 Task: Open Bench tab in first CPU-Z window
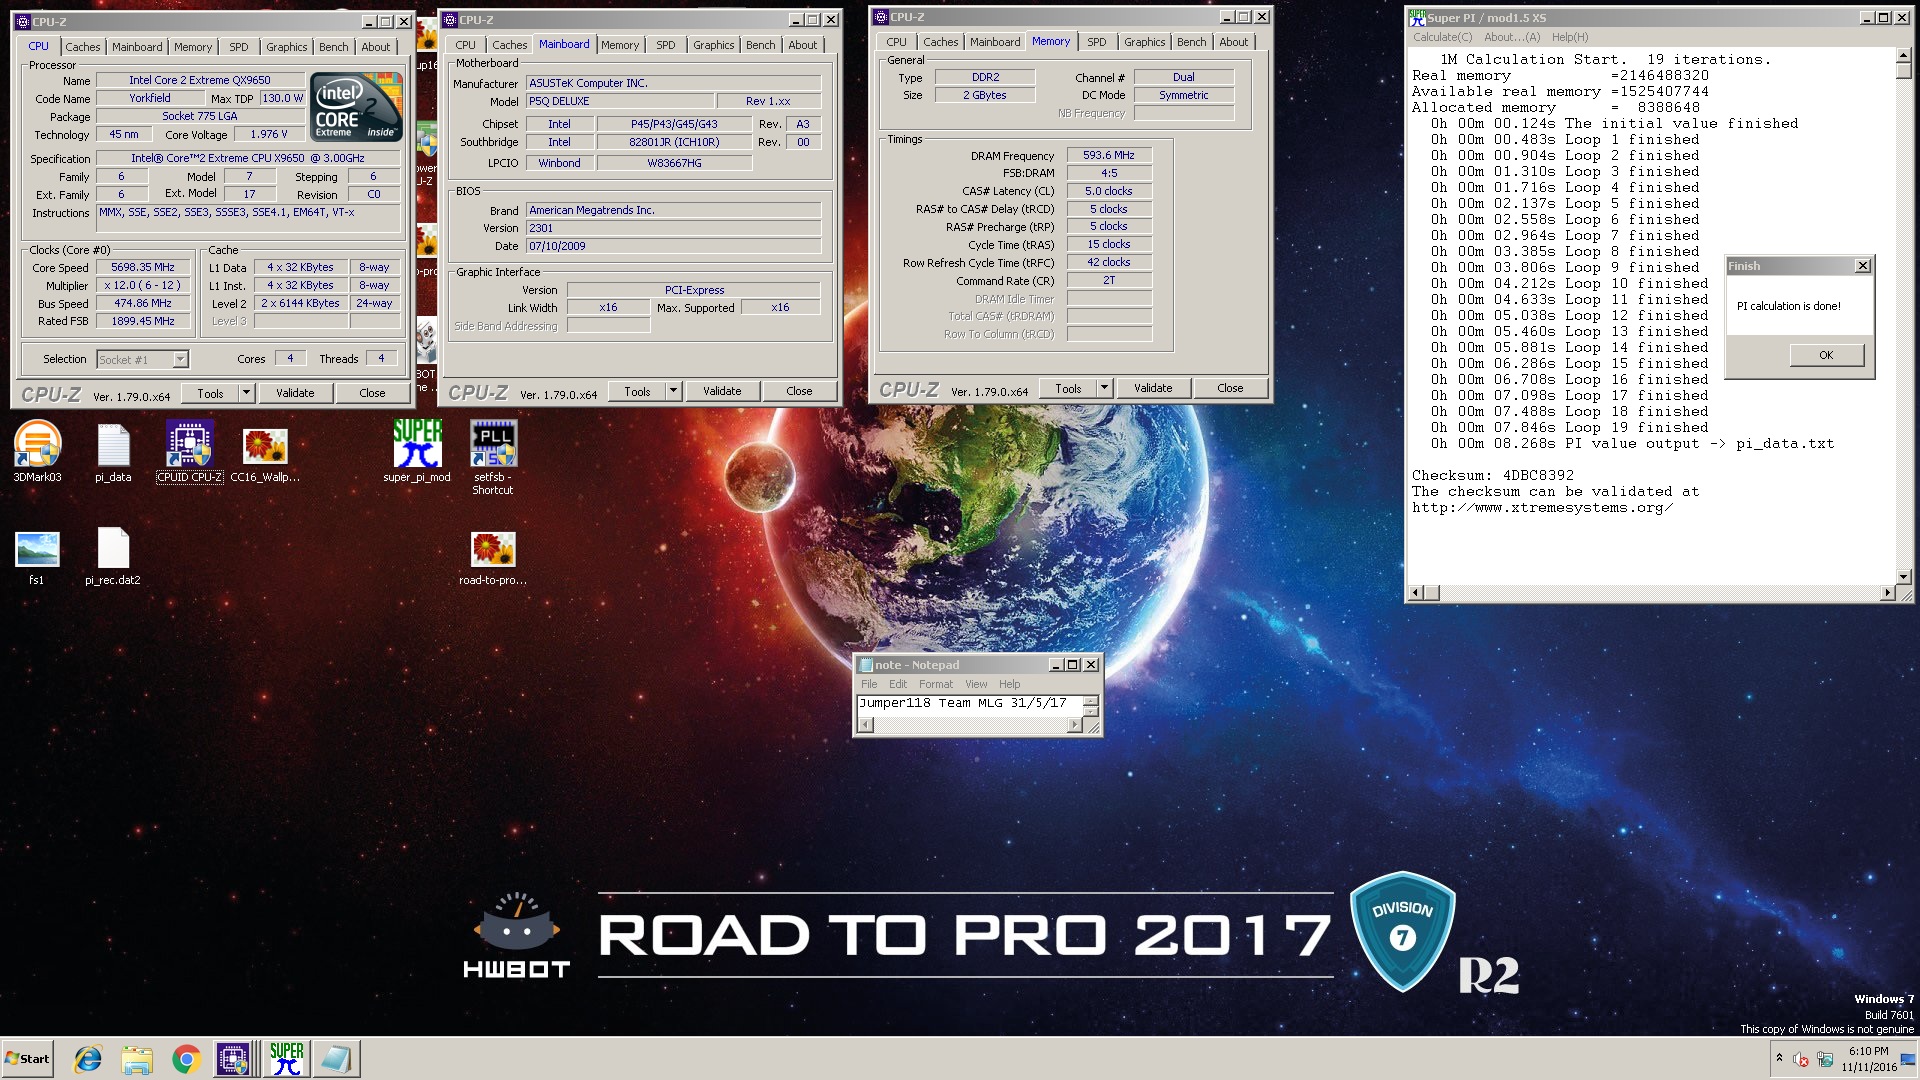click(334, 47)
